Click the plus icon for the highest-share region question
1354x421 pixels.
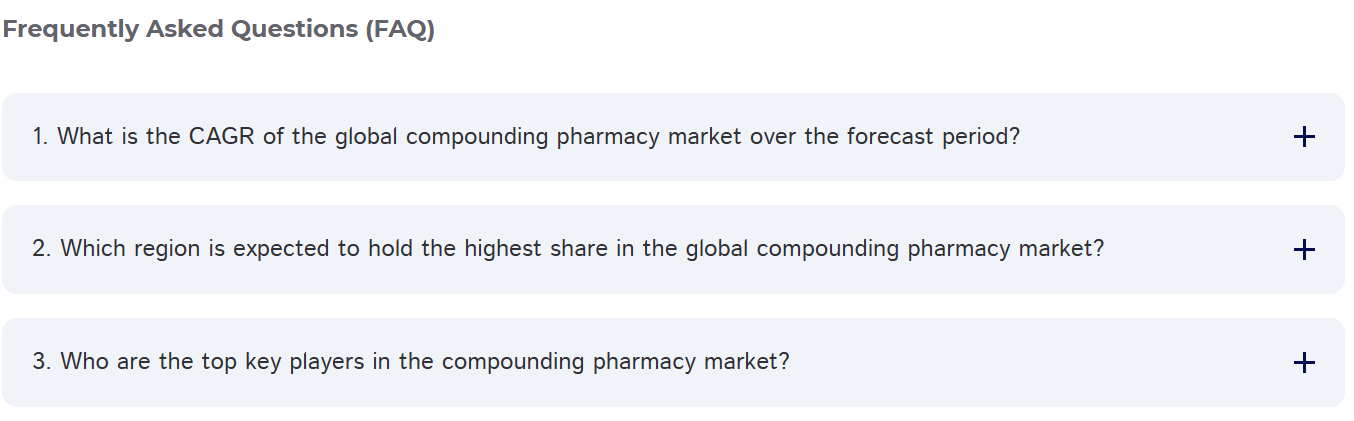(x=1303, y=250)
